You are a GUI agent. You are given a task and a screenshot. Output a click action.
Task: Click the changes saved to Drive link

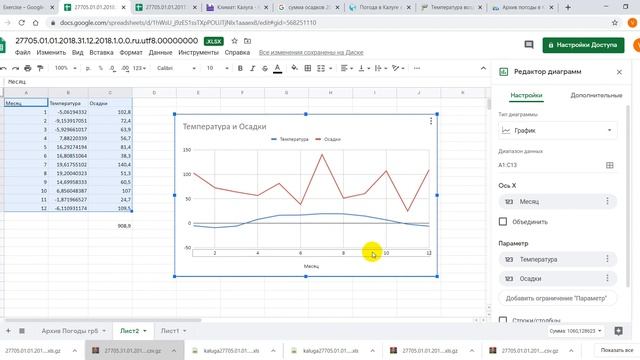click(311, 53)
